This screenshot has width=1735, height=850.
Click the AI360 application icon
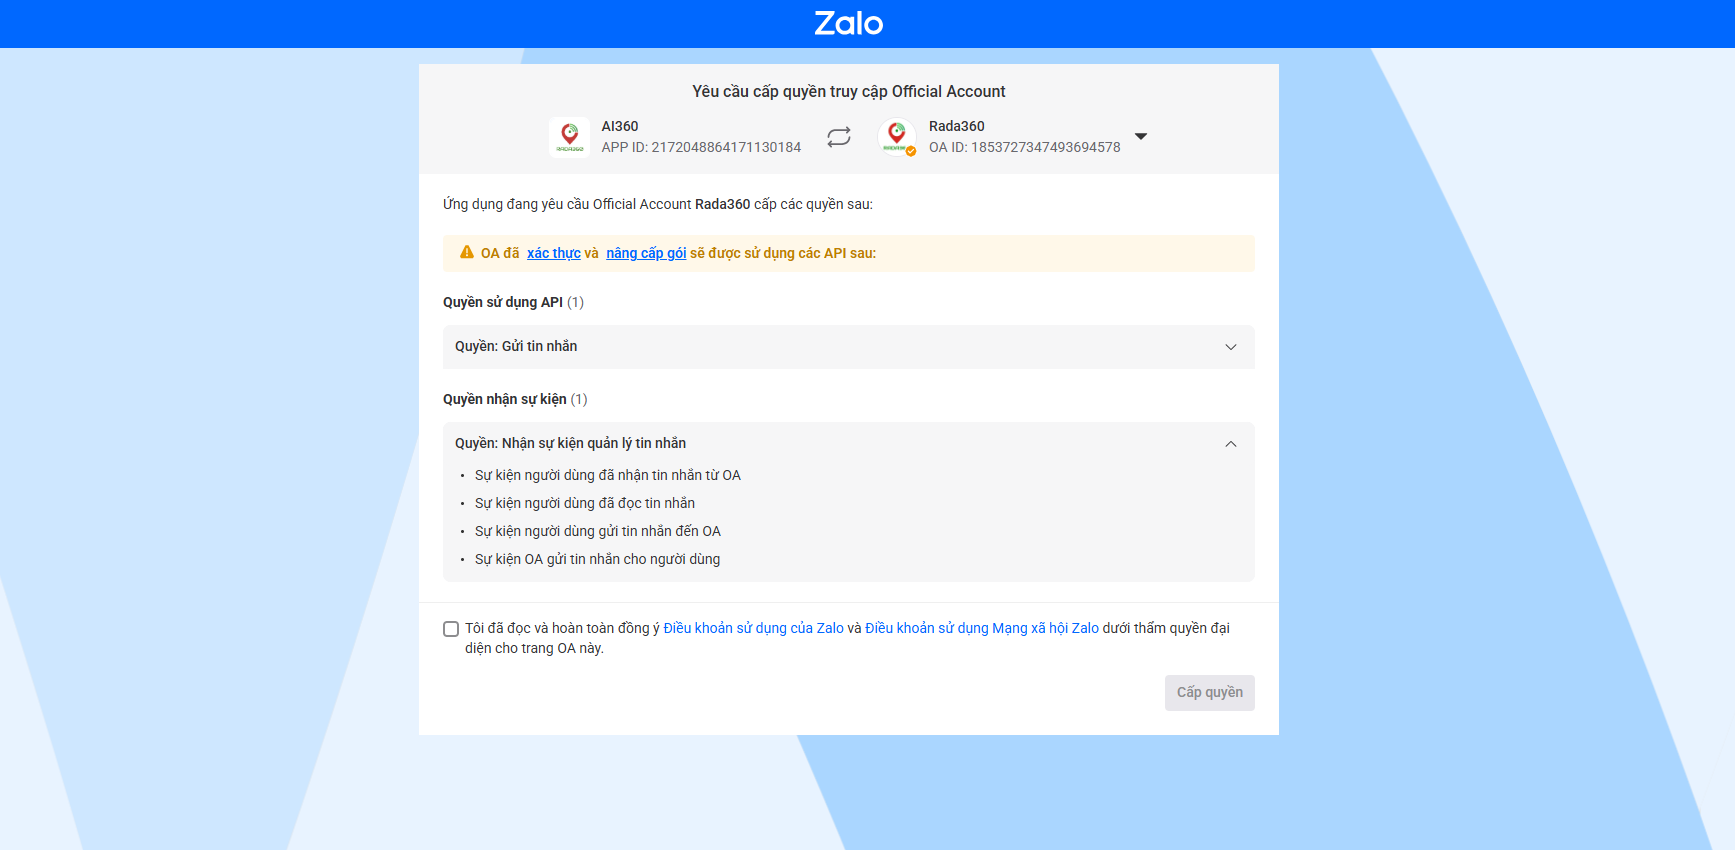[569, 137]
